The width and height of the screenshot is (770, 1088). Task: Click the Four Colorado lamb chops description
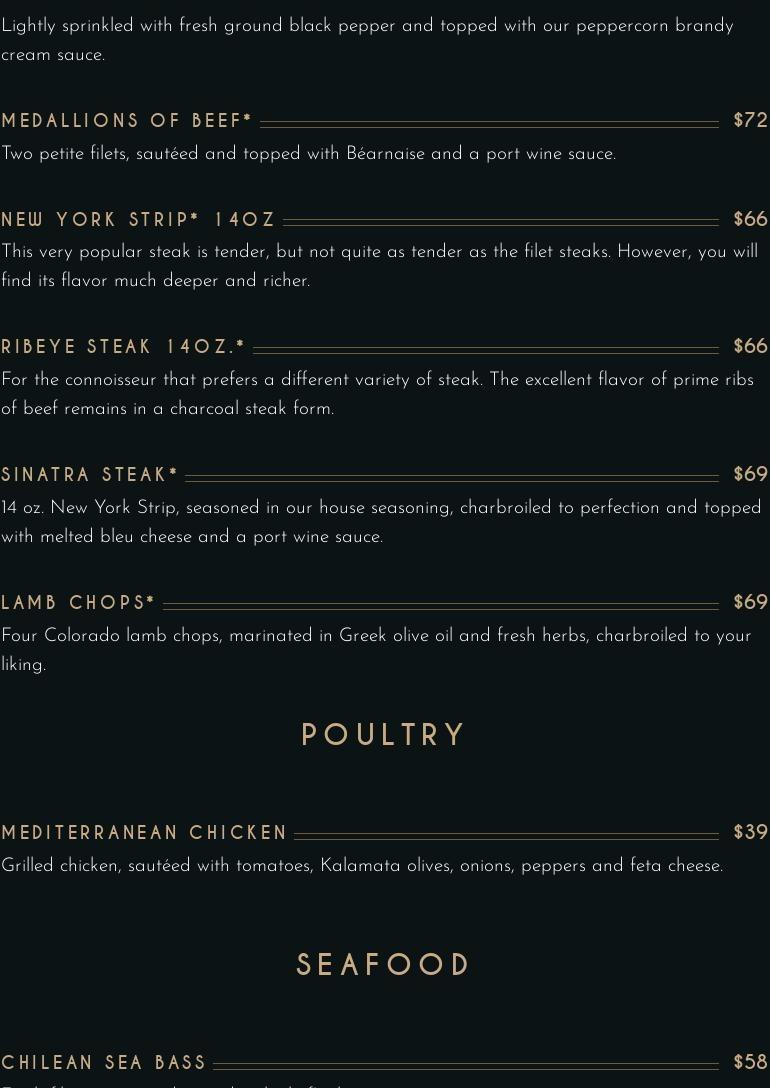376,649
